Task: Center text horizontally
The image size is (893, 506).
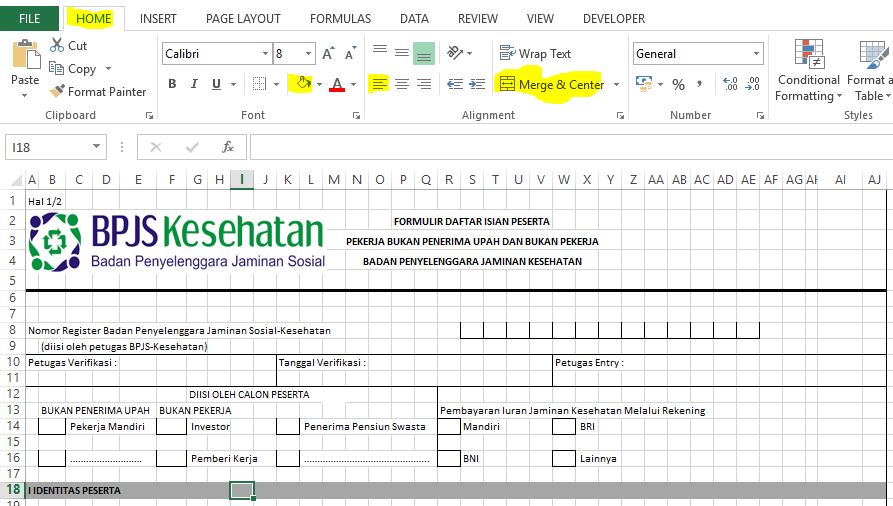Action: click(x=402, y=84)
